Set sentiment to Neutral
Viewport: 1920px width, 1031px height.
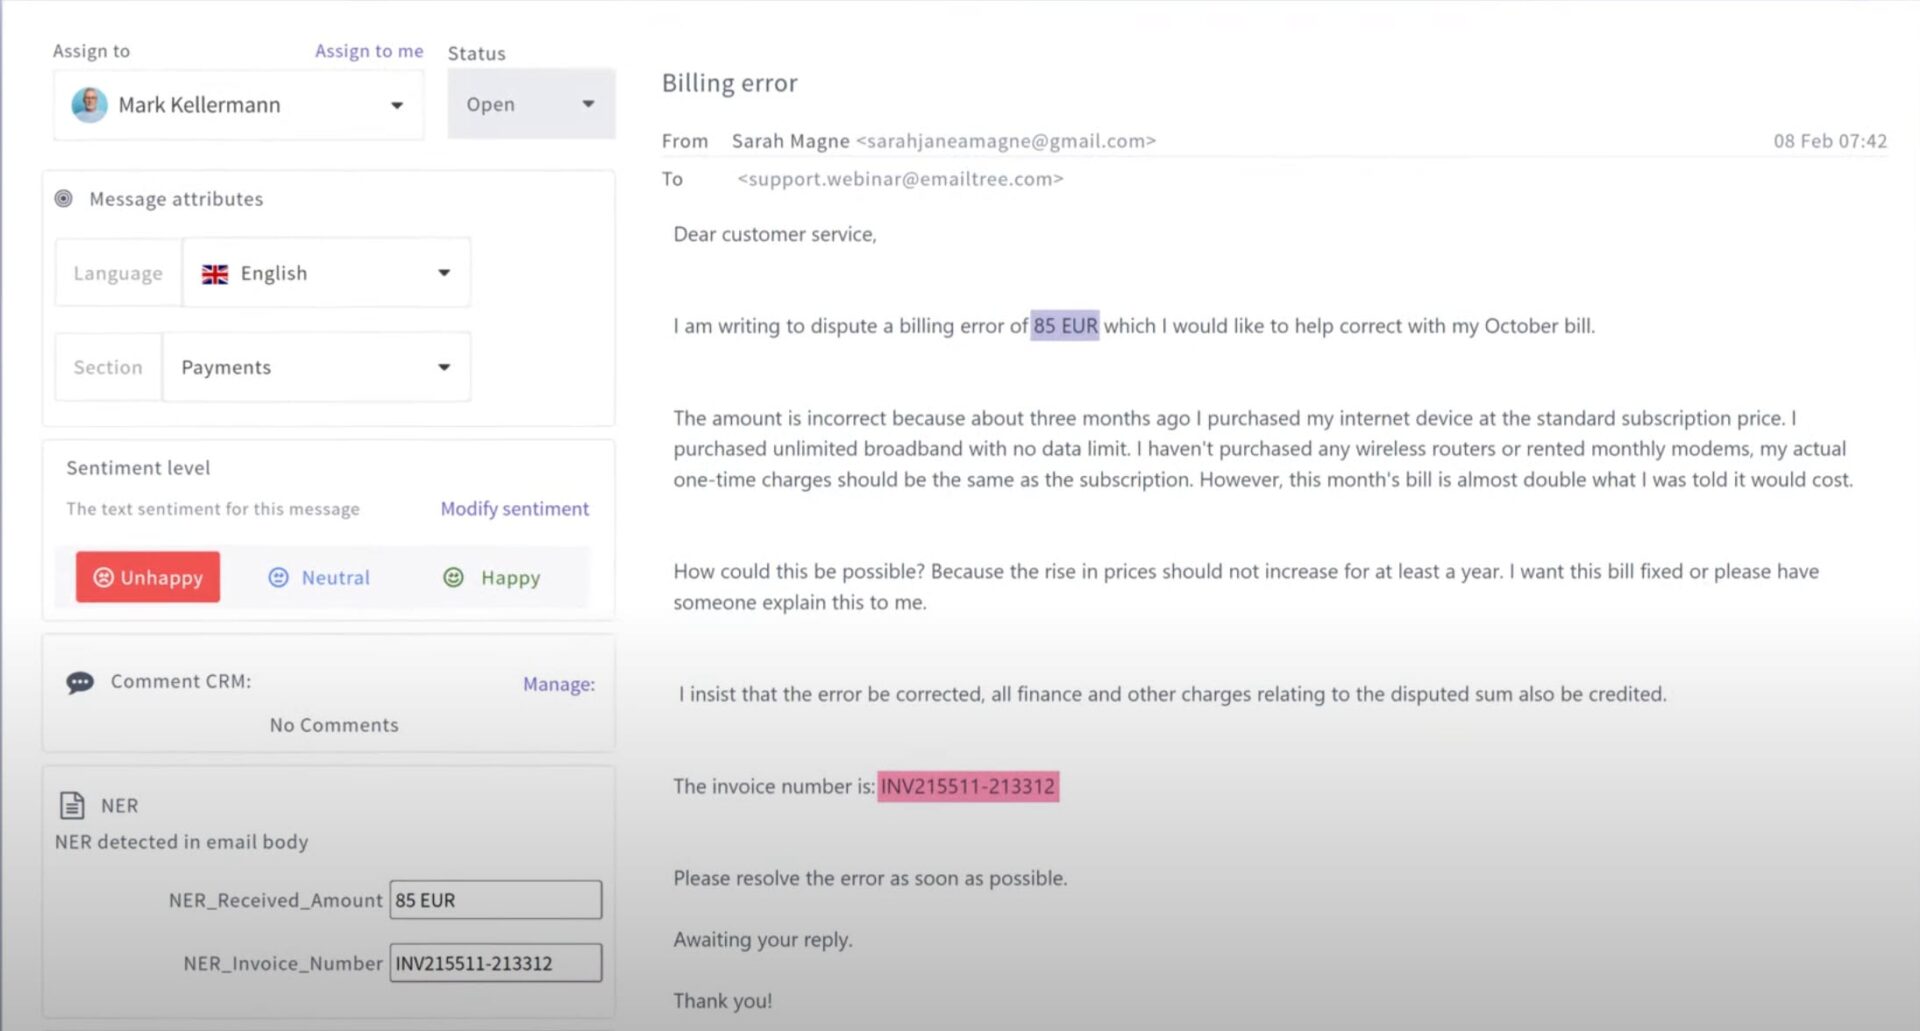click(320, 577)
